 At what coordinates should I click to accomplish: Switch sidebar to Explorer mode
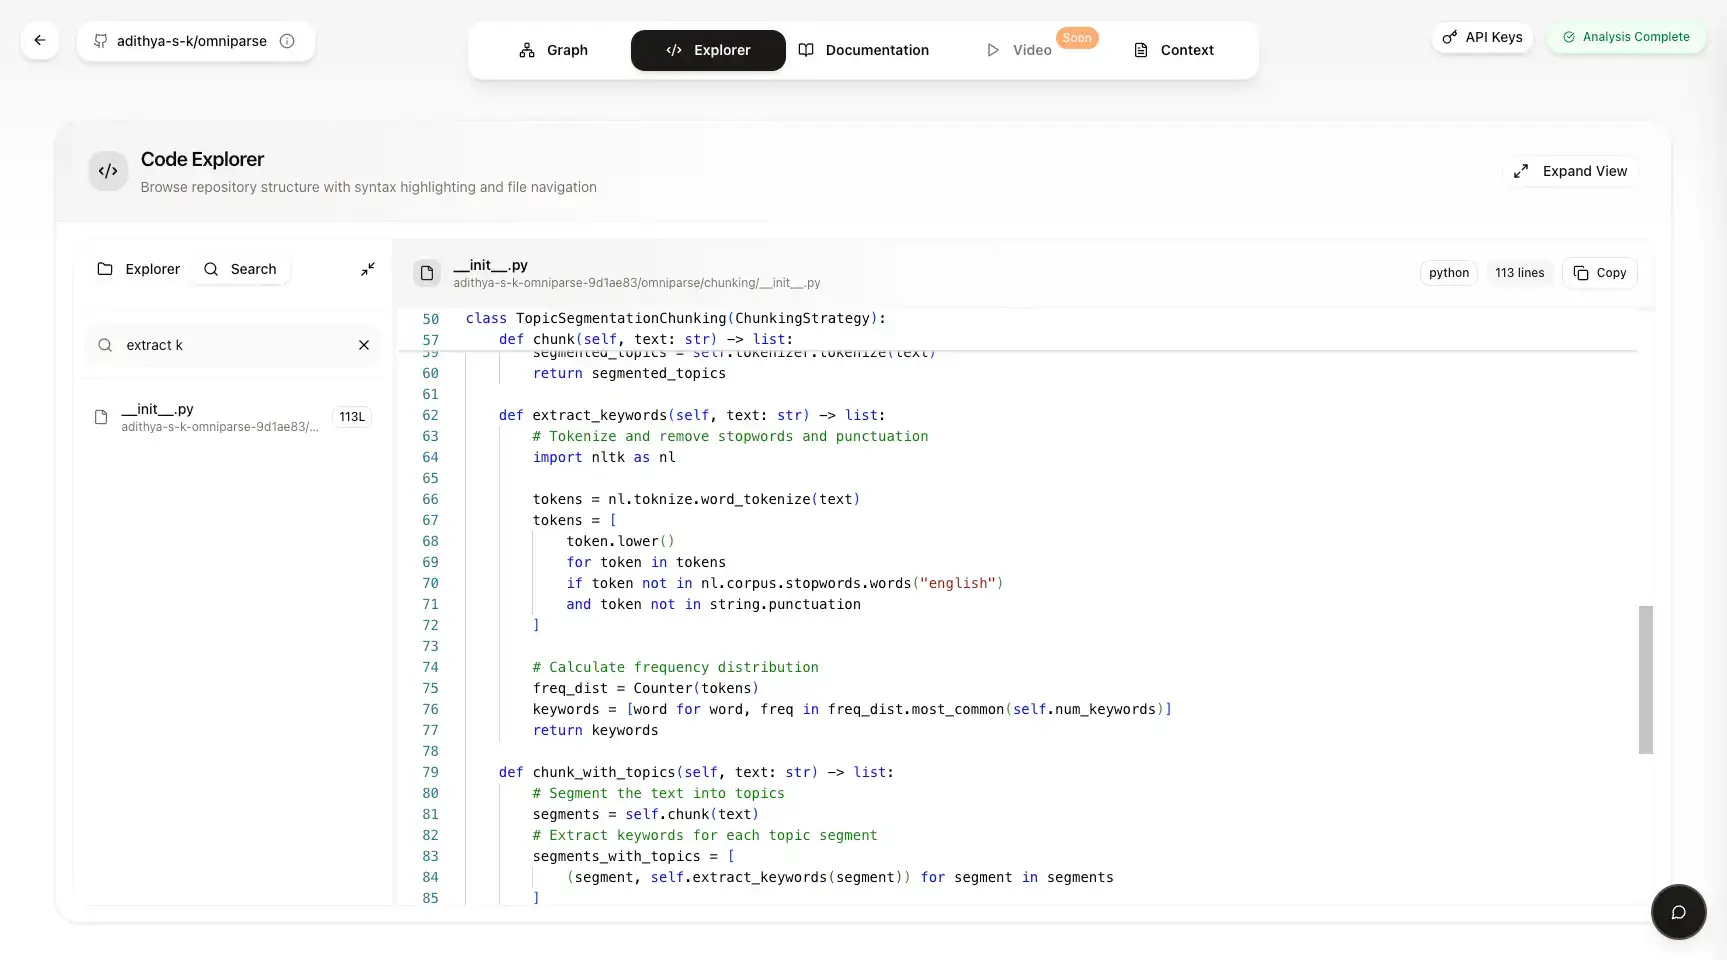138,269
